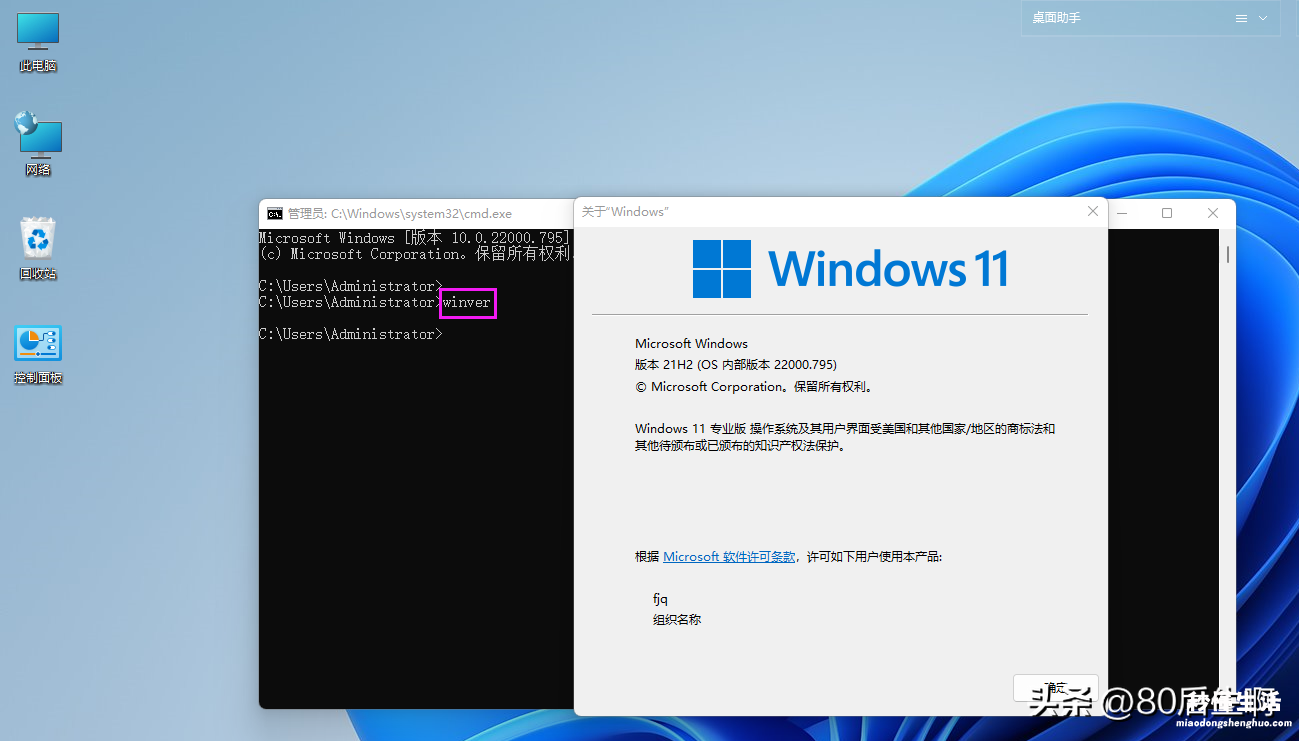1299x741 pixels.
Task: Select the 此电脑 desktop icon
Action: click(38, 42)
